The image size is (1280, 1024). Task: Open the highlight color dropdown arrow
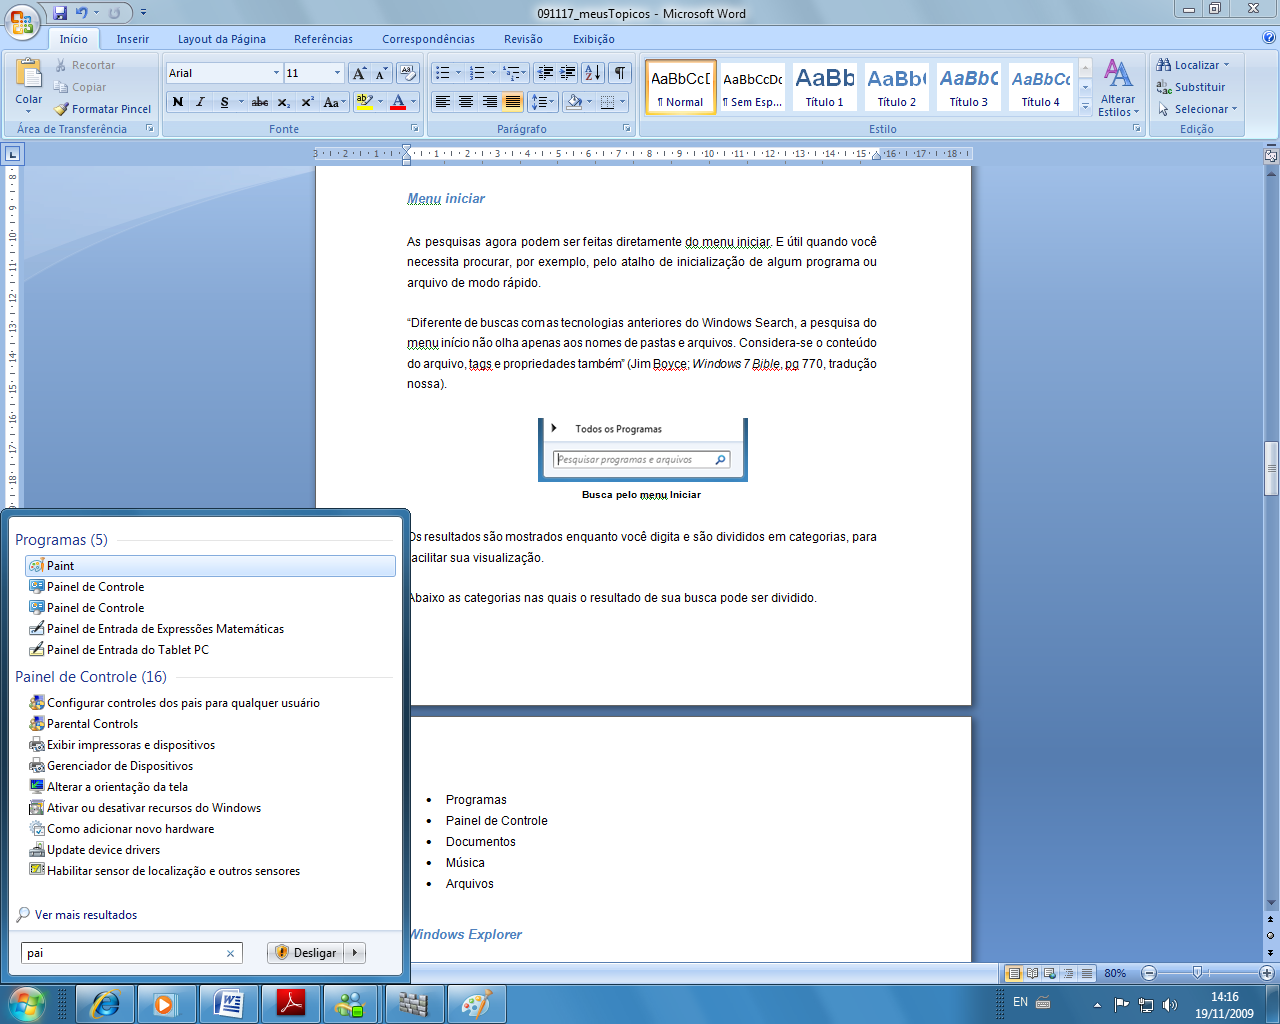click(x=380, y=102)
